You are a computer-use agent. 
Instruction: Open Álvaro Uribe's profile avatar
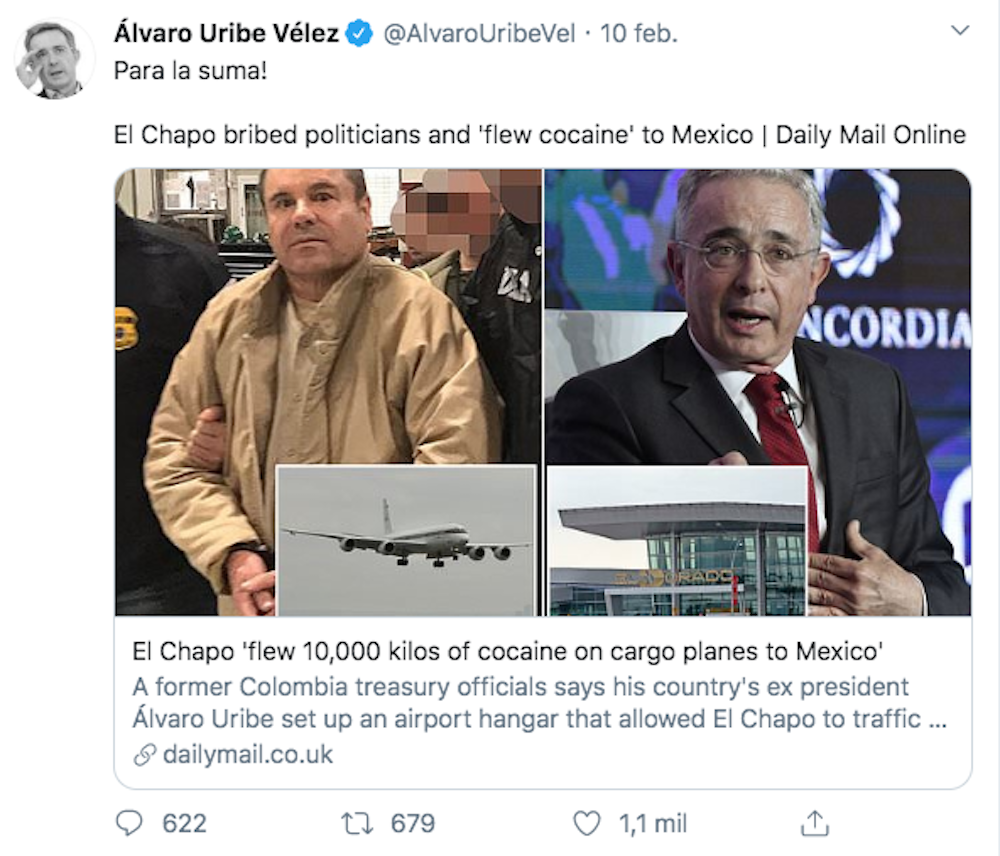pos(54,59)
